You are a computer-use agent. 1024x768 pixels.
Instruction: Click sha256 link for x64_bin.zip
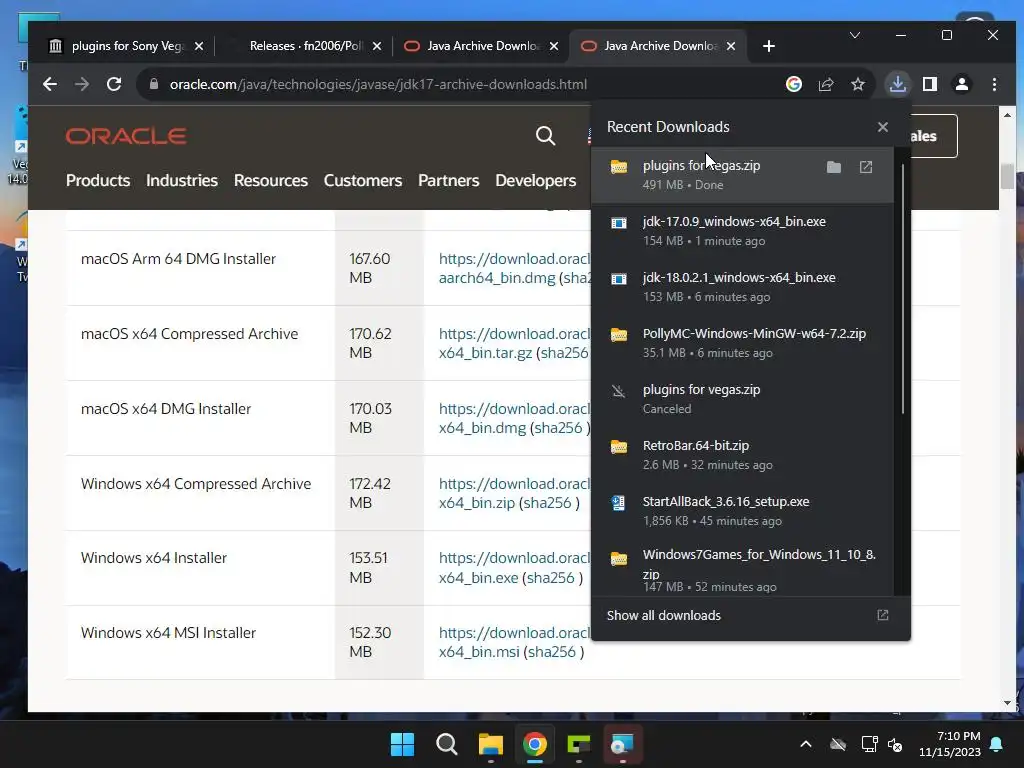click(x=547, y=503)
